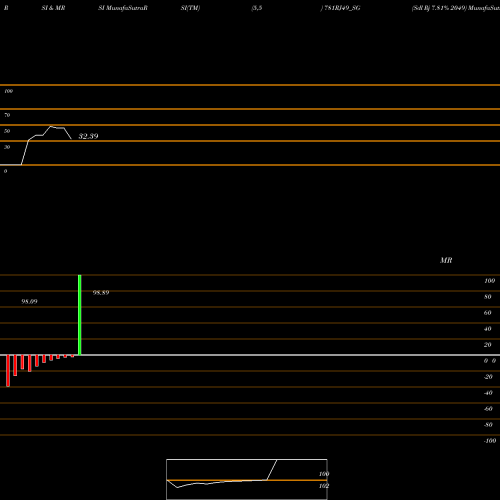Click the header '(Sdl Rj 7.81% 2049)' text
This screenshot has width=500, height=500.
(439, 8)
